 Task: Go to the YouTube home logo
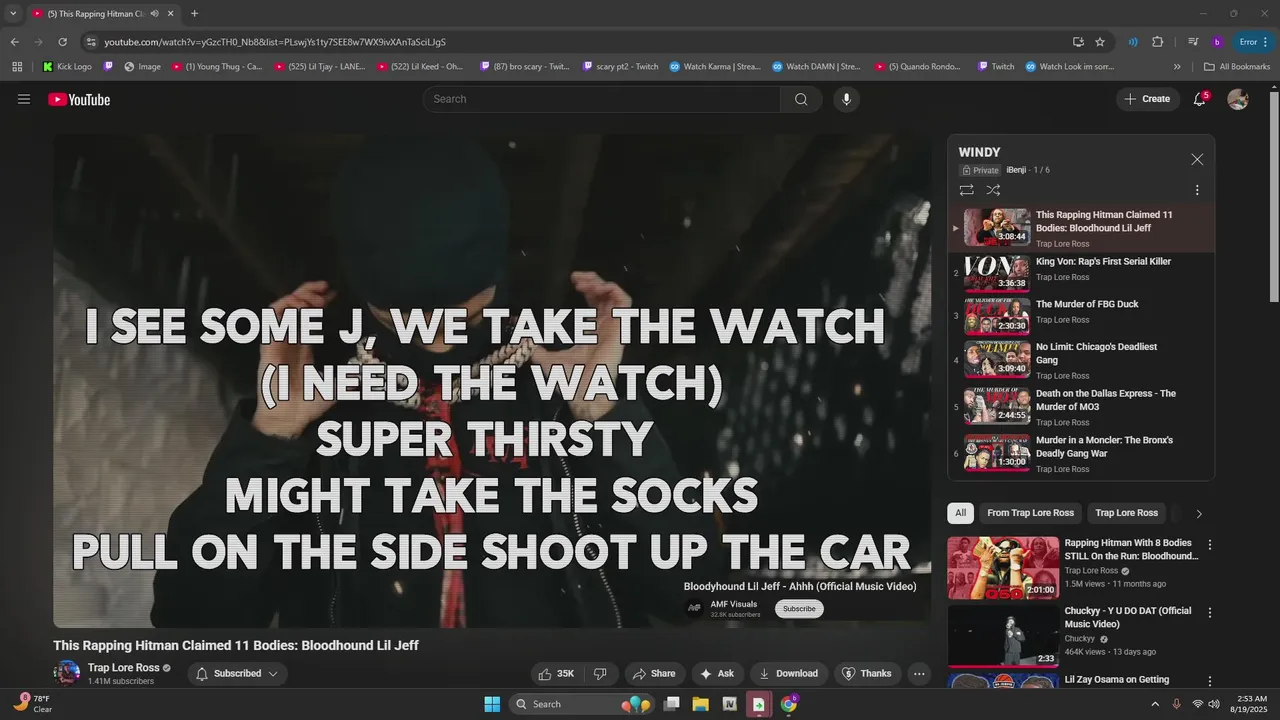(79, 99)
